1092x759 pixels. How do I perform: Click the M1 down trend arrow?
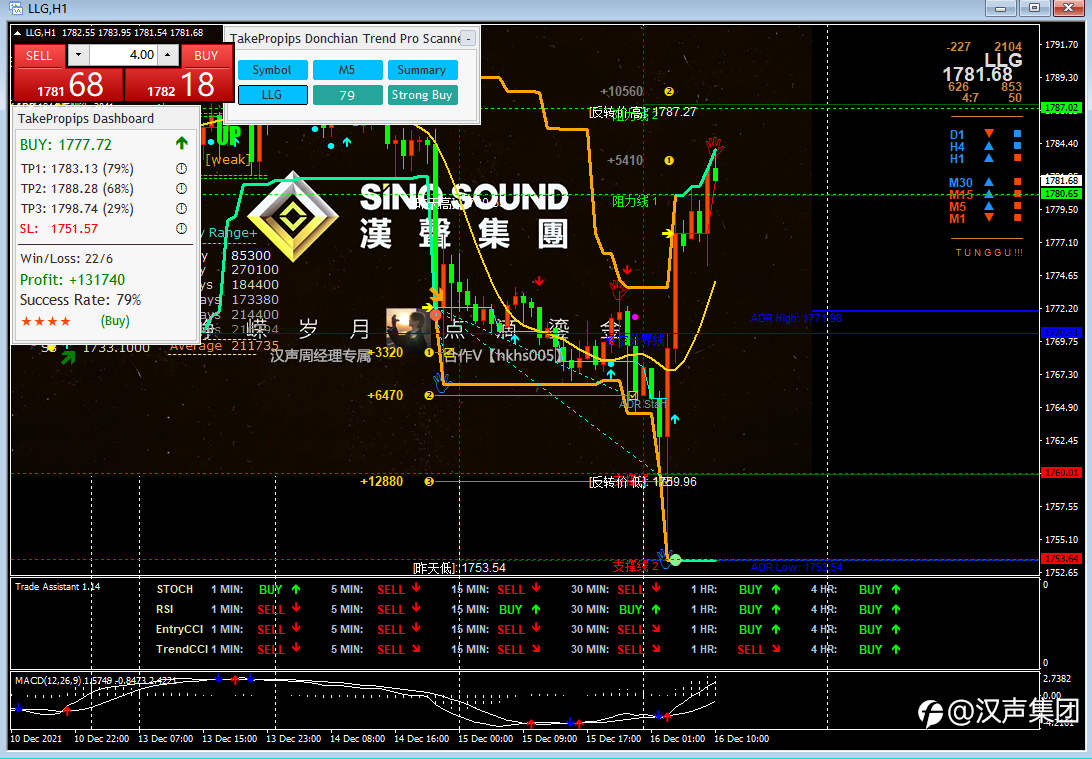point(989,218)
